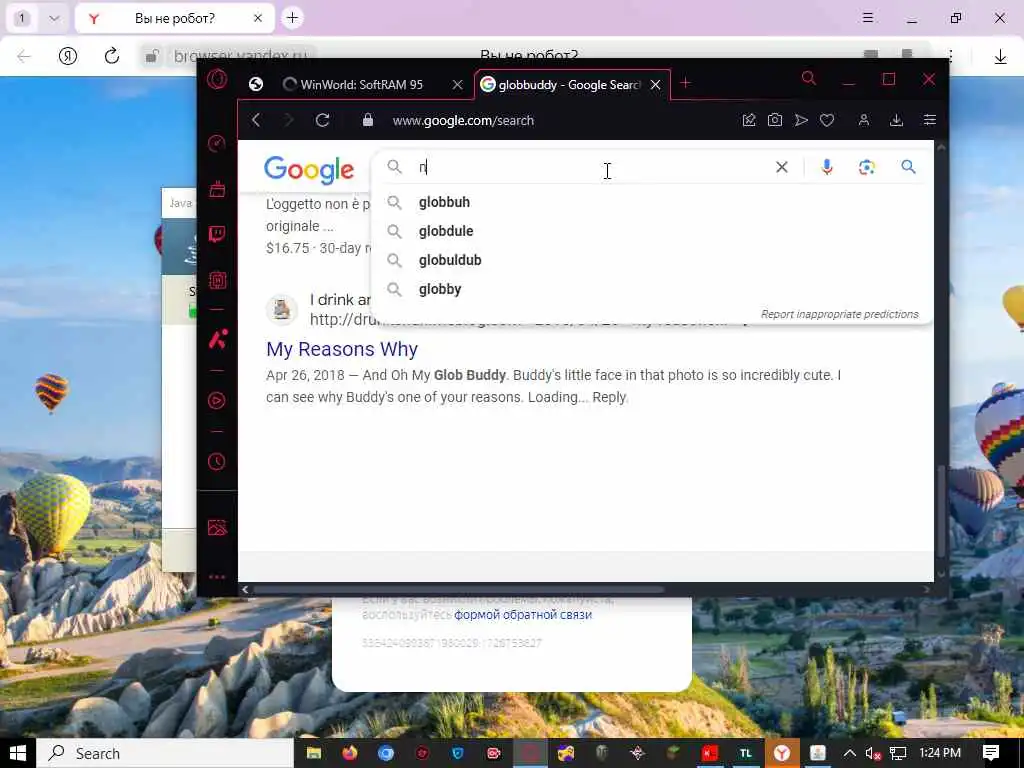Open Firefox from the taskbar

point(350,753)
